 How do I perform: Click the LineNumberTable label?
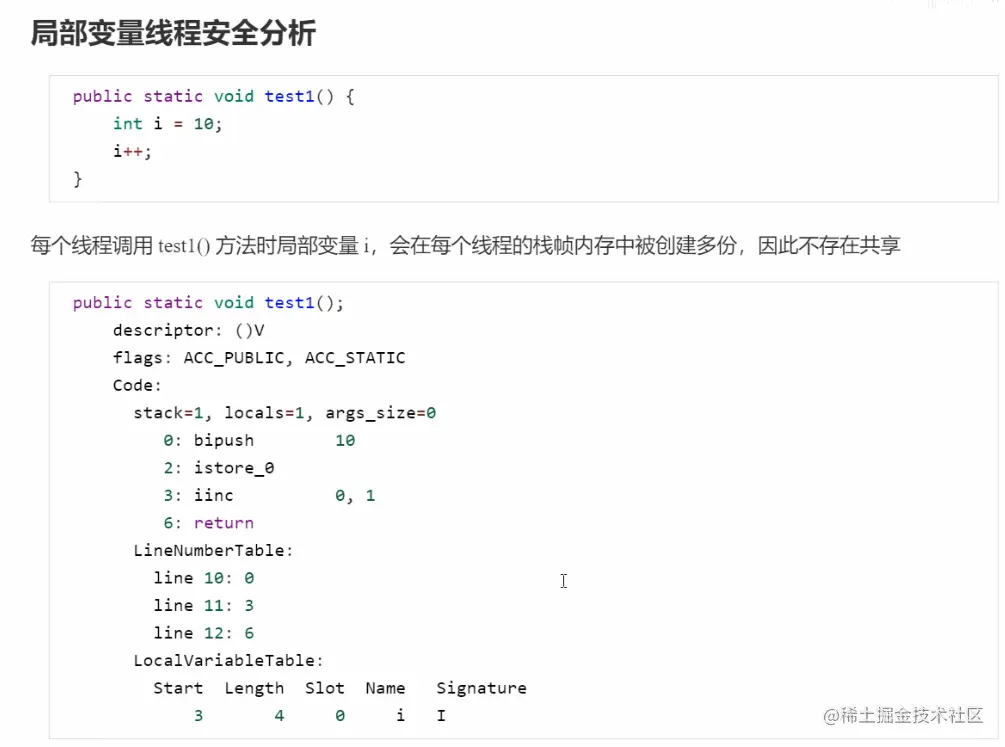214,550
